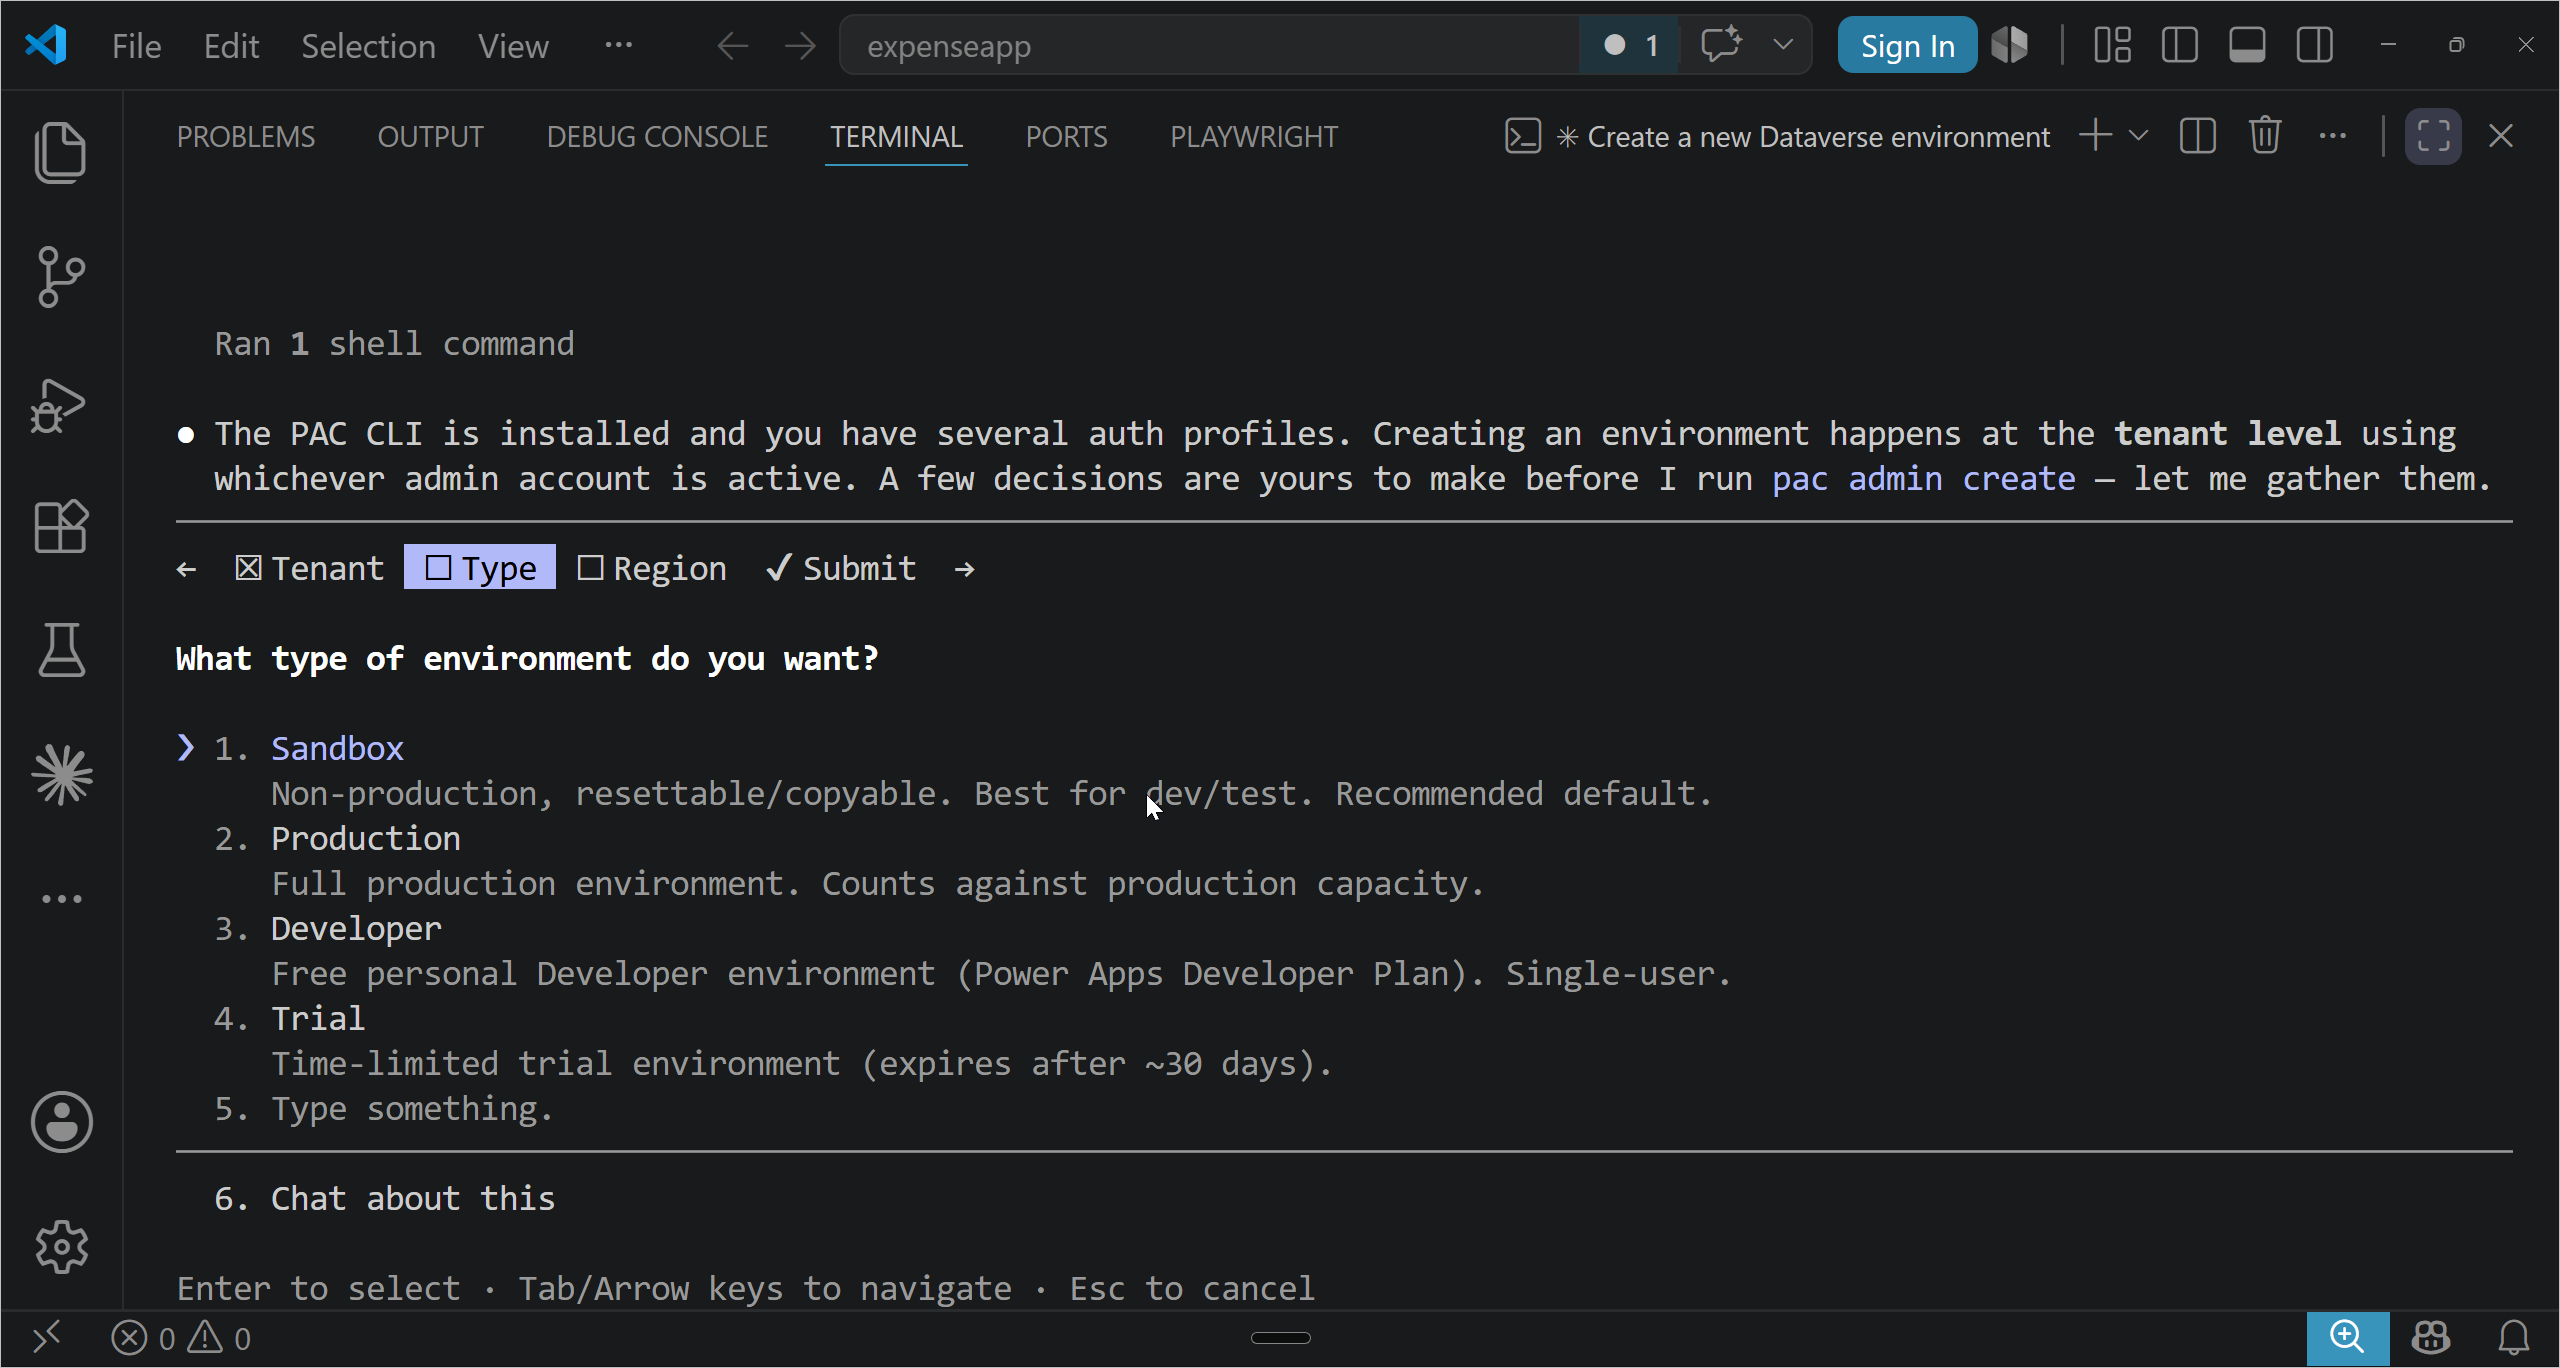The width and height of the screenshot is (2560, 1368).
Task: Click the Create a new Dataverse environment terminal label
Action: tap(1778, 136)
